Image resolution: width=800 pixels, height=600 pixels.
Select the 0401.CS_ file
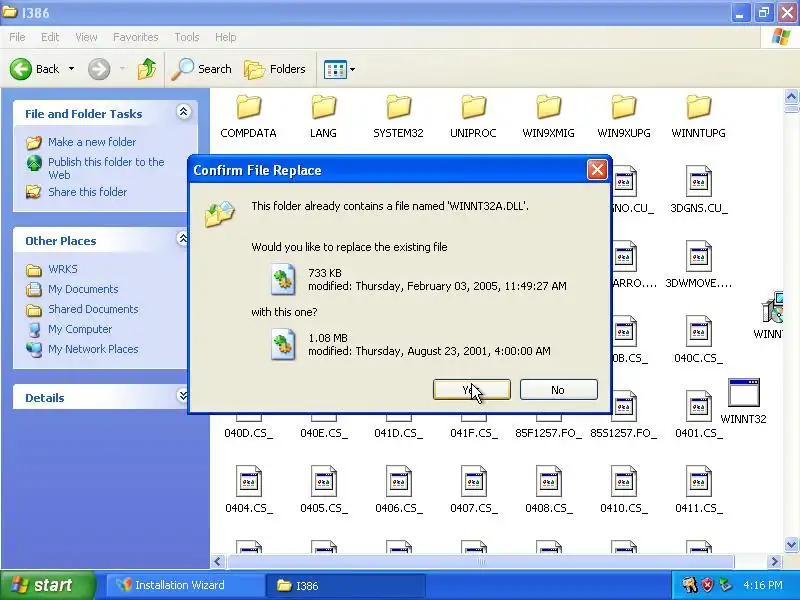(x=698, y=415)
